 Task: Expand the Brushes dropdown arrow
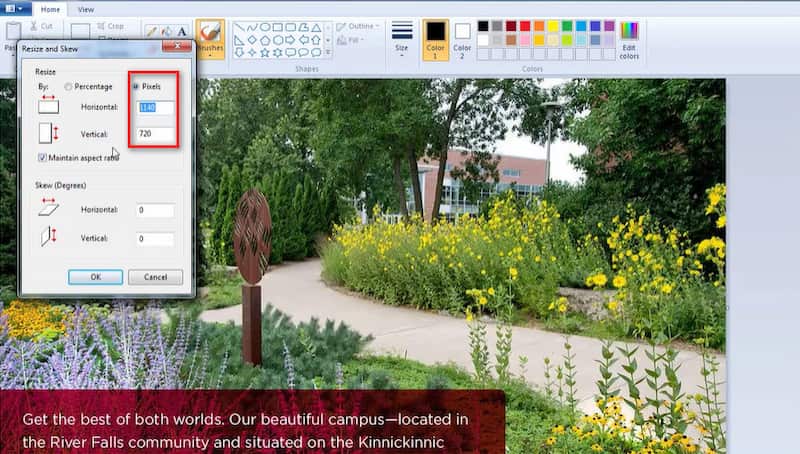(x=210, y=55)
